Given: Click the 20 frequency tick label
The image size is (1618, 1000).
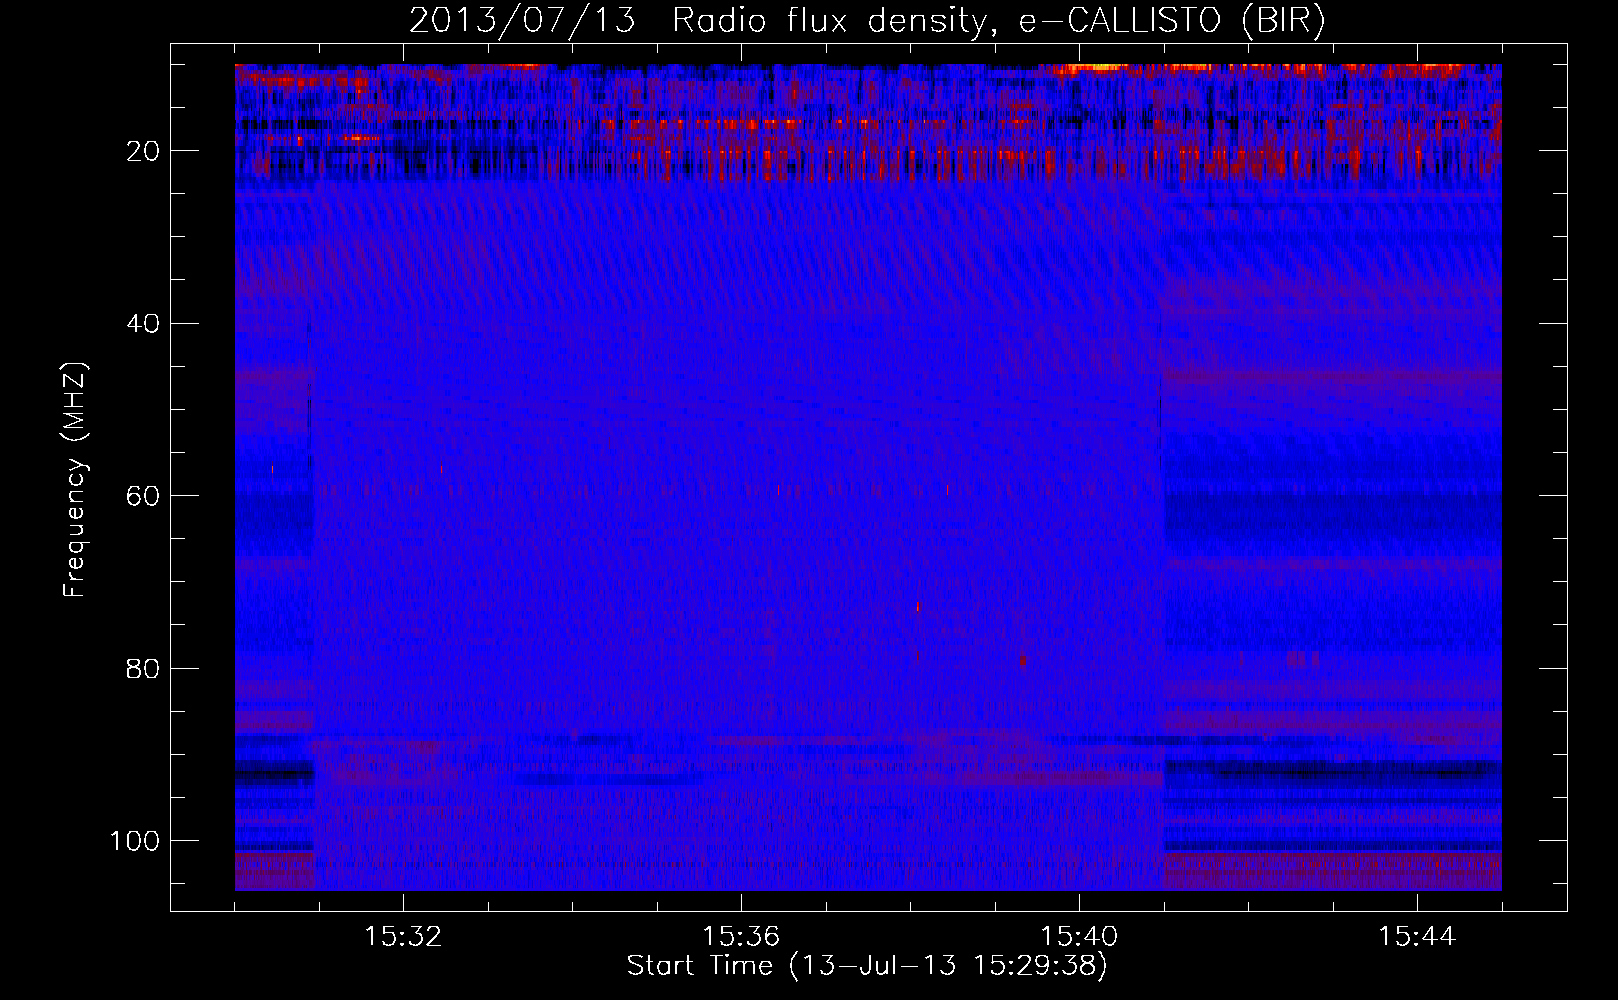Looking at the screenshot, I should (144, 151).
